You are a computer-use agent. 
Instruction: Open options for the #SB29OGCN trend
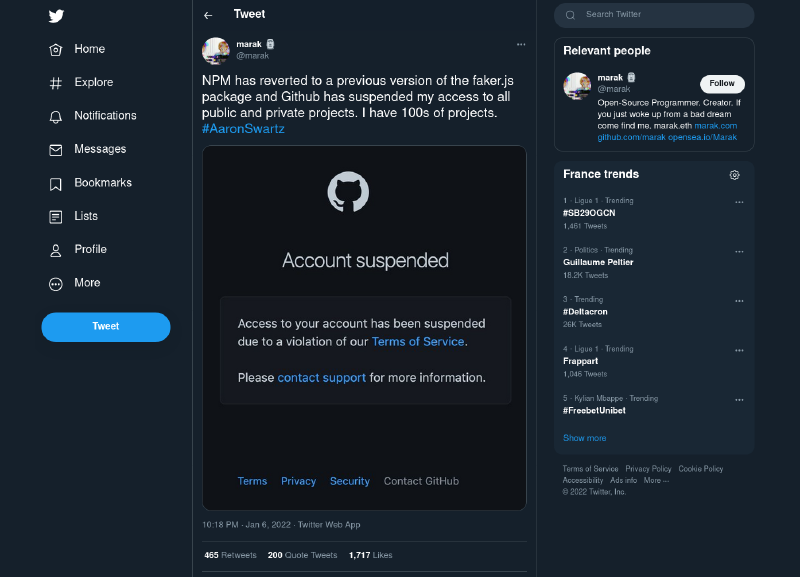(739, 201)
